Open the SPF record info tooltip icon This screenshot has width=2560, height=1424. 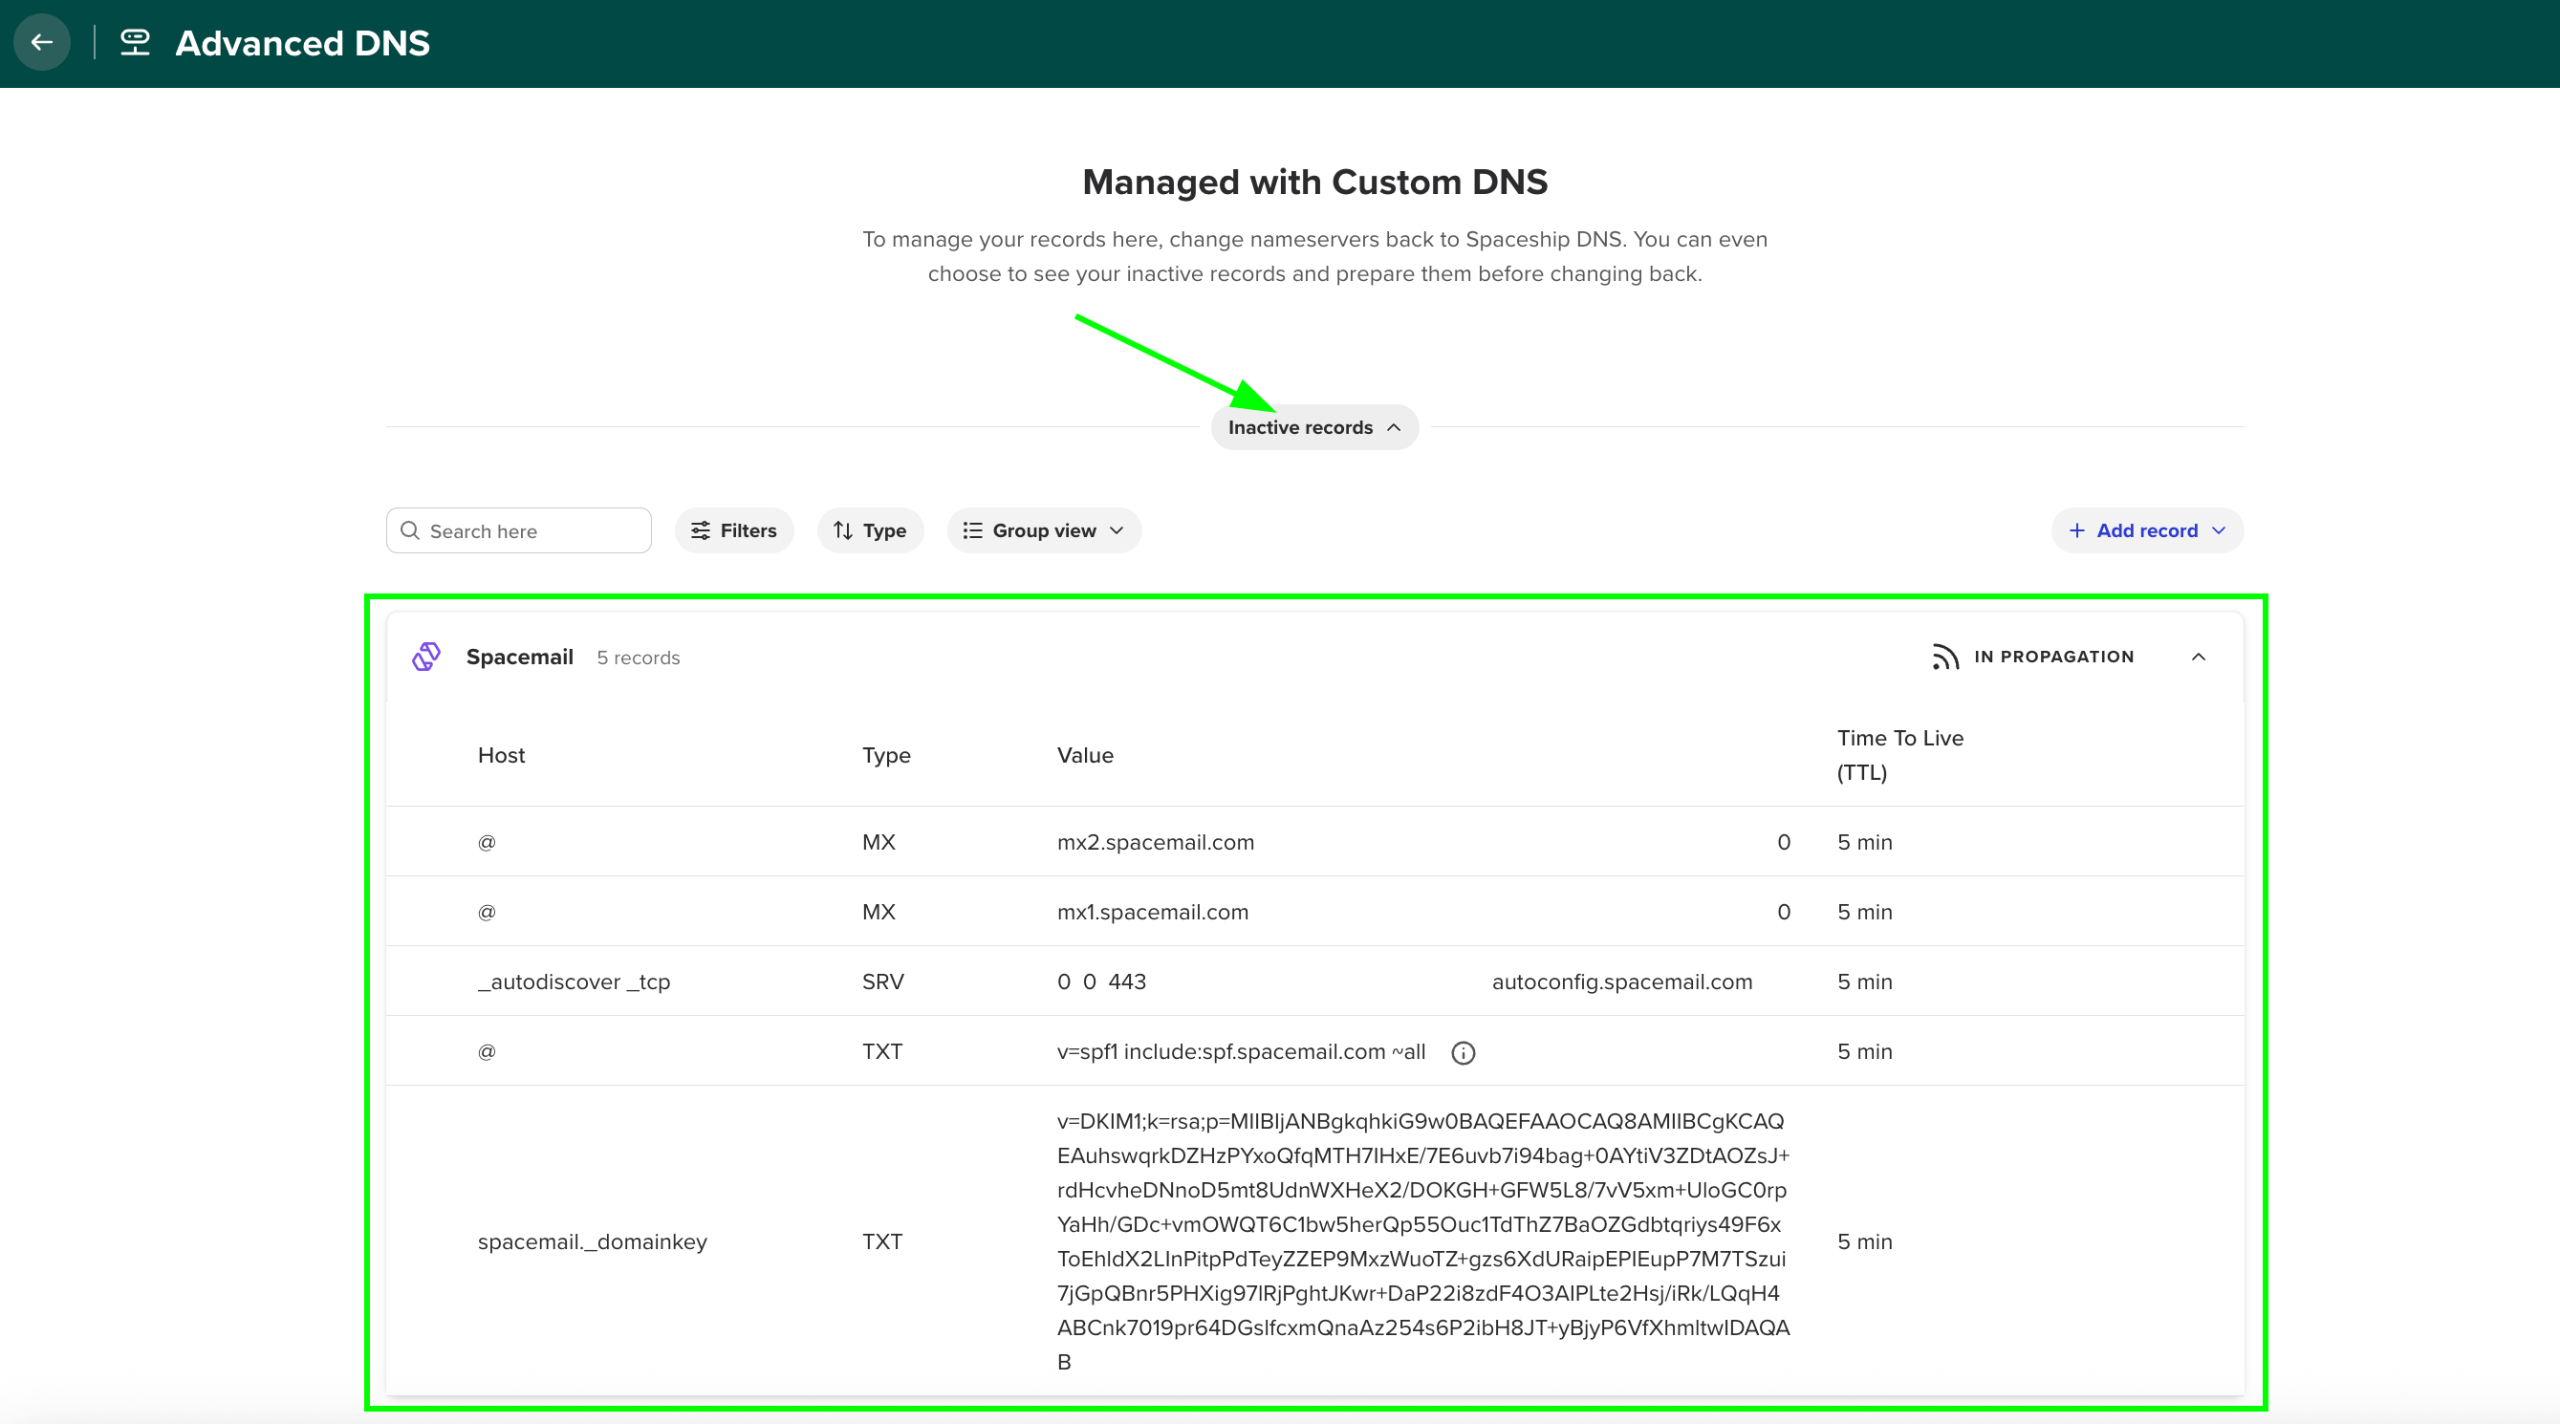tap(1463, 1051)
